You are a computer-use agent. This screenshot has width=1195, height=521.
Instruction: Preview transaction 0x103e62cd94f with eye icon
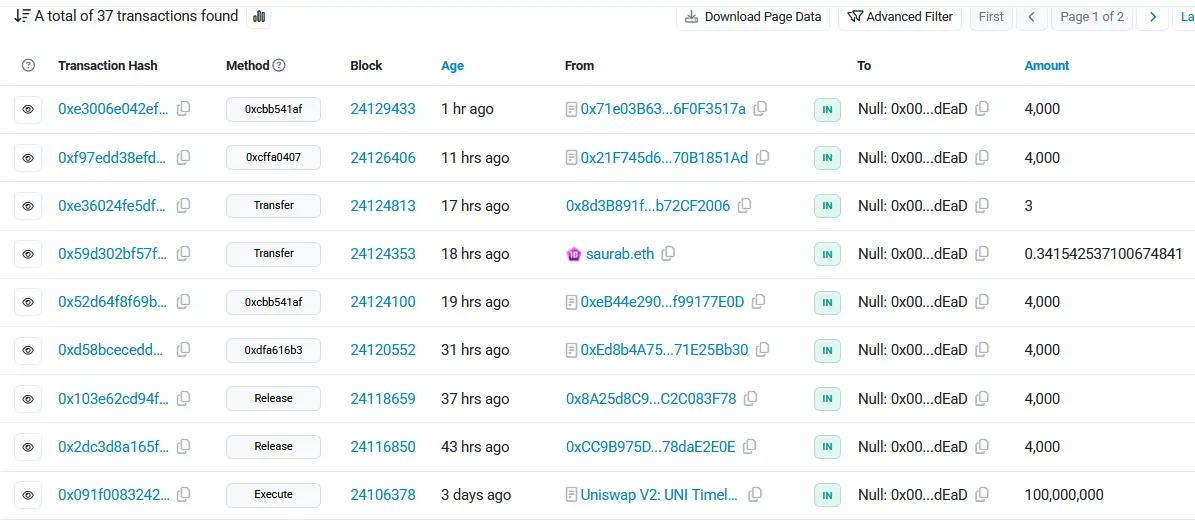28,399
